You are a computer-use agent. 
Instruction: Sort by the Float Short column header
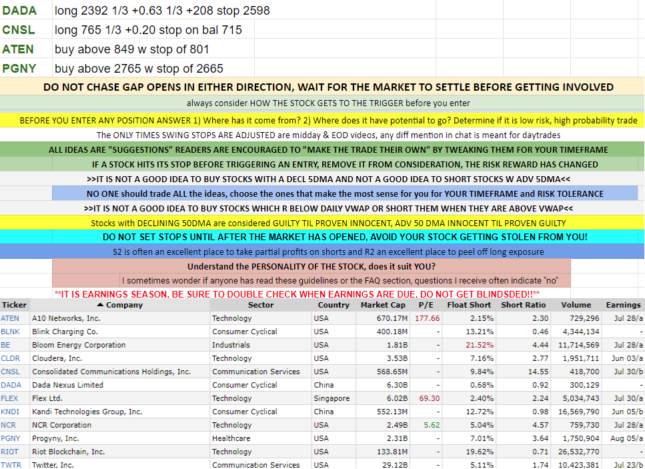[469, 305]
